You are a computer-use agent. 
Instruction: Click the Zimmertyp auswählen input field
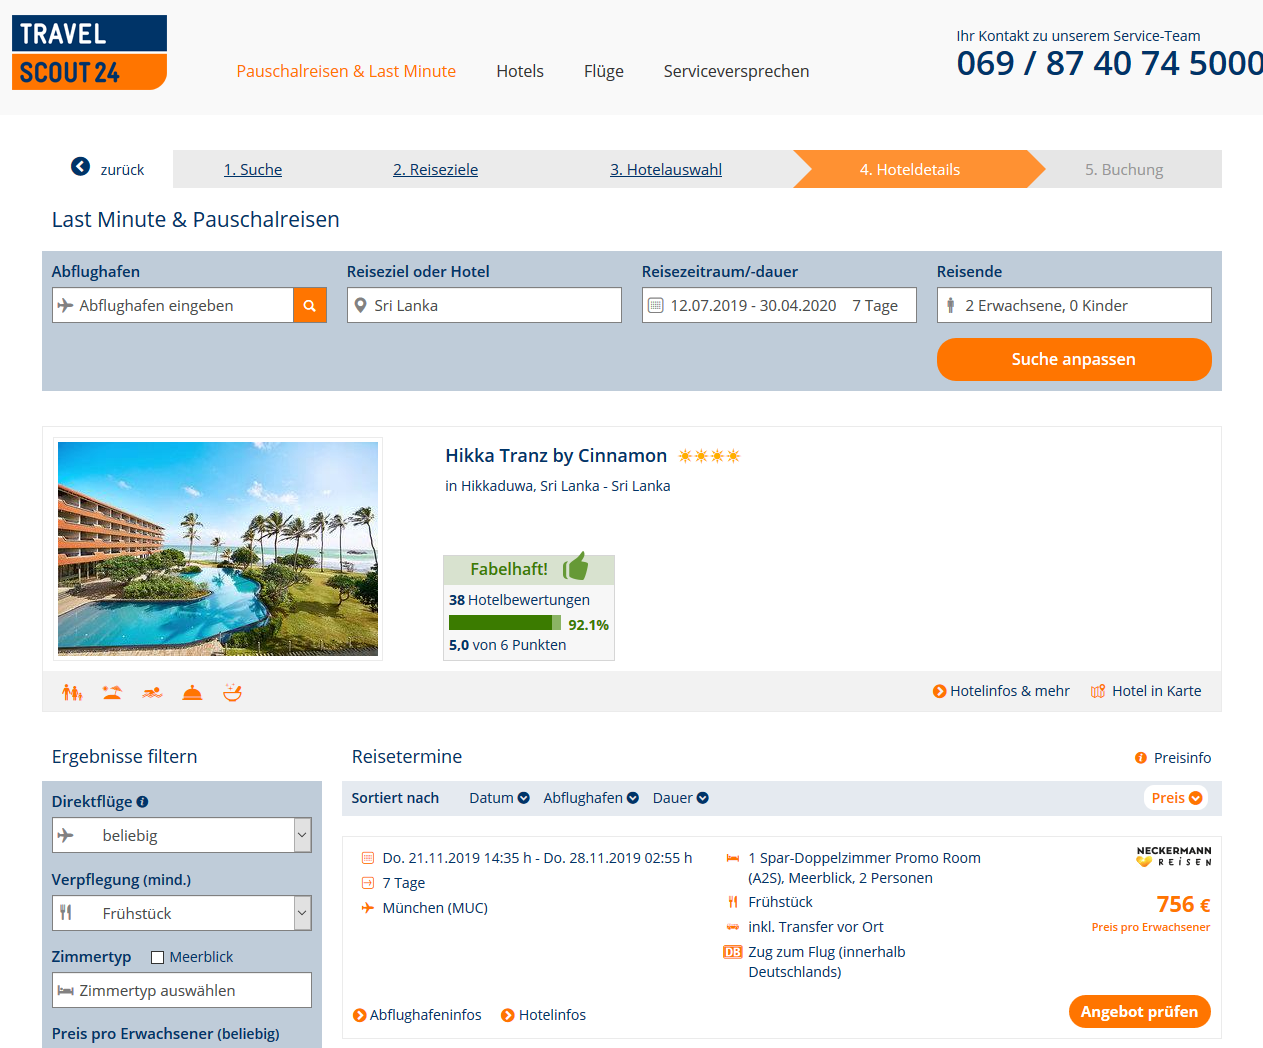182,990
